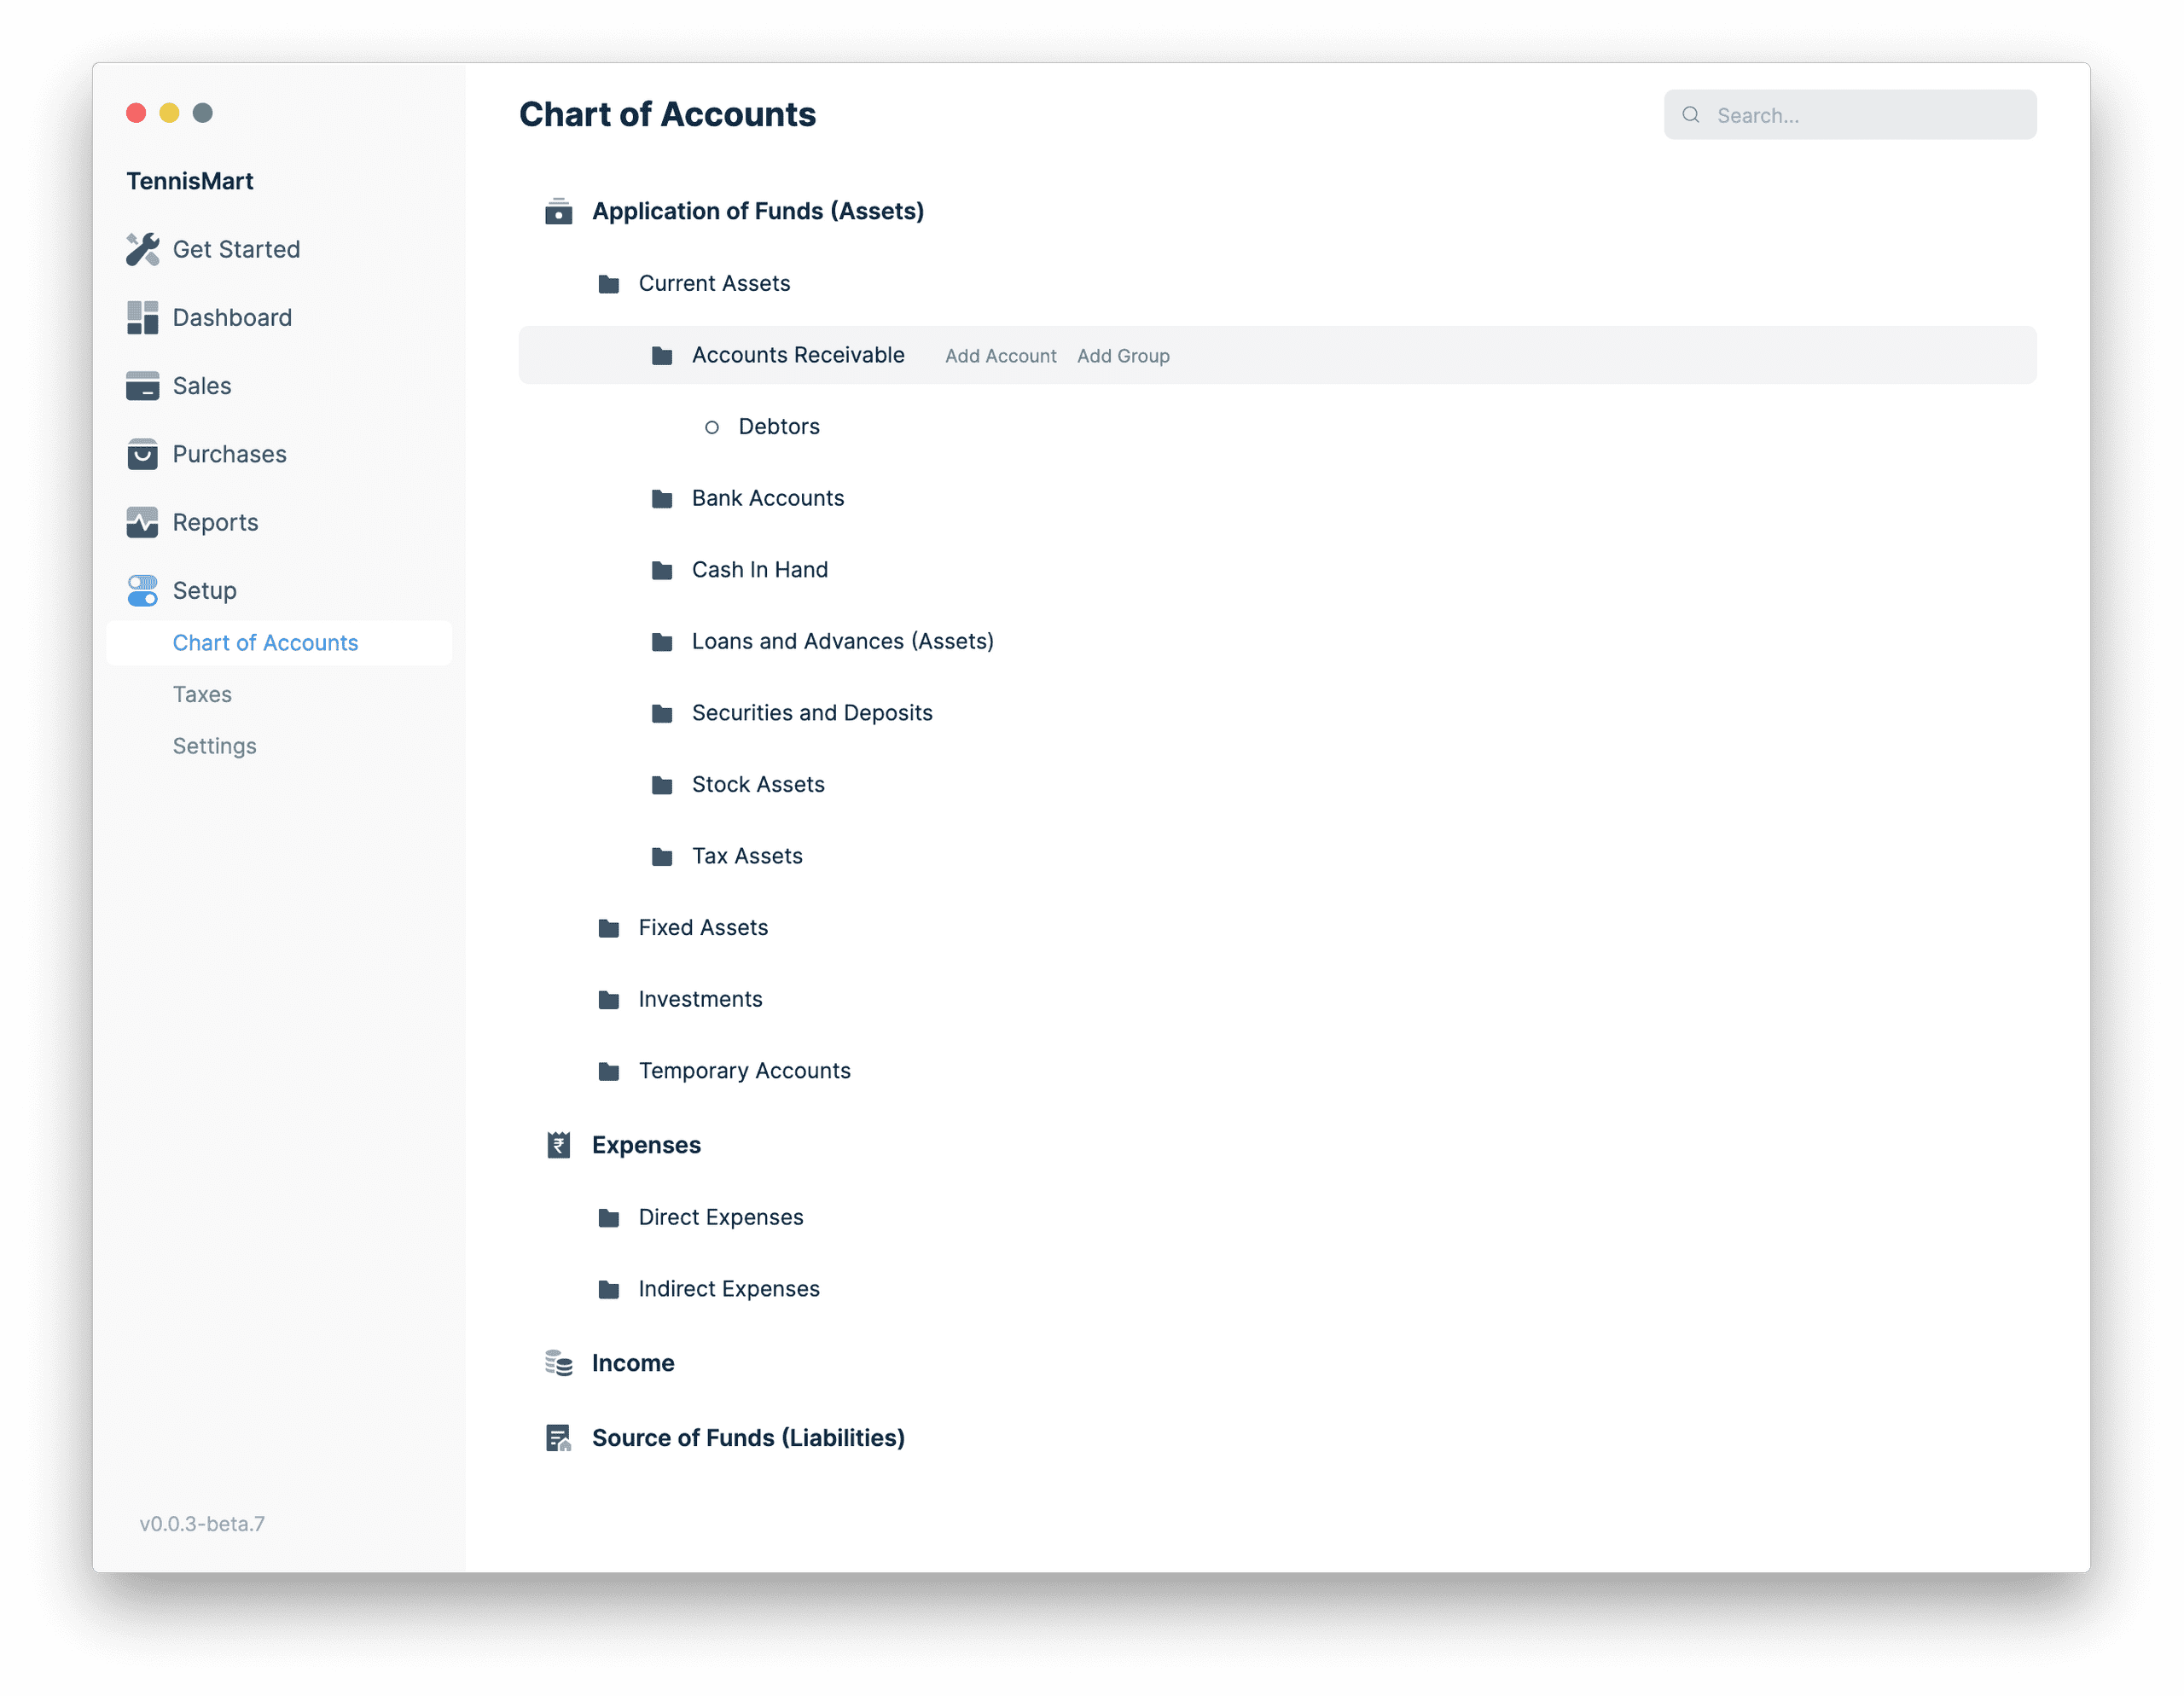The width and height of the screenshot is (2184, 1696).
Task: Click the Purchases bag icon
Action: pyautogui.click(x=142, y=454)
